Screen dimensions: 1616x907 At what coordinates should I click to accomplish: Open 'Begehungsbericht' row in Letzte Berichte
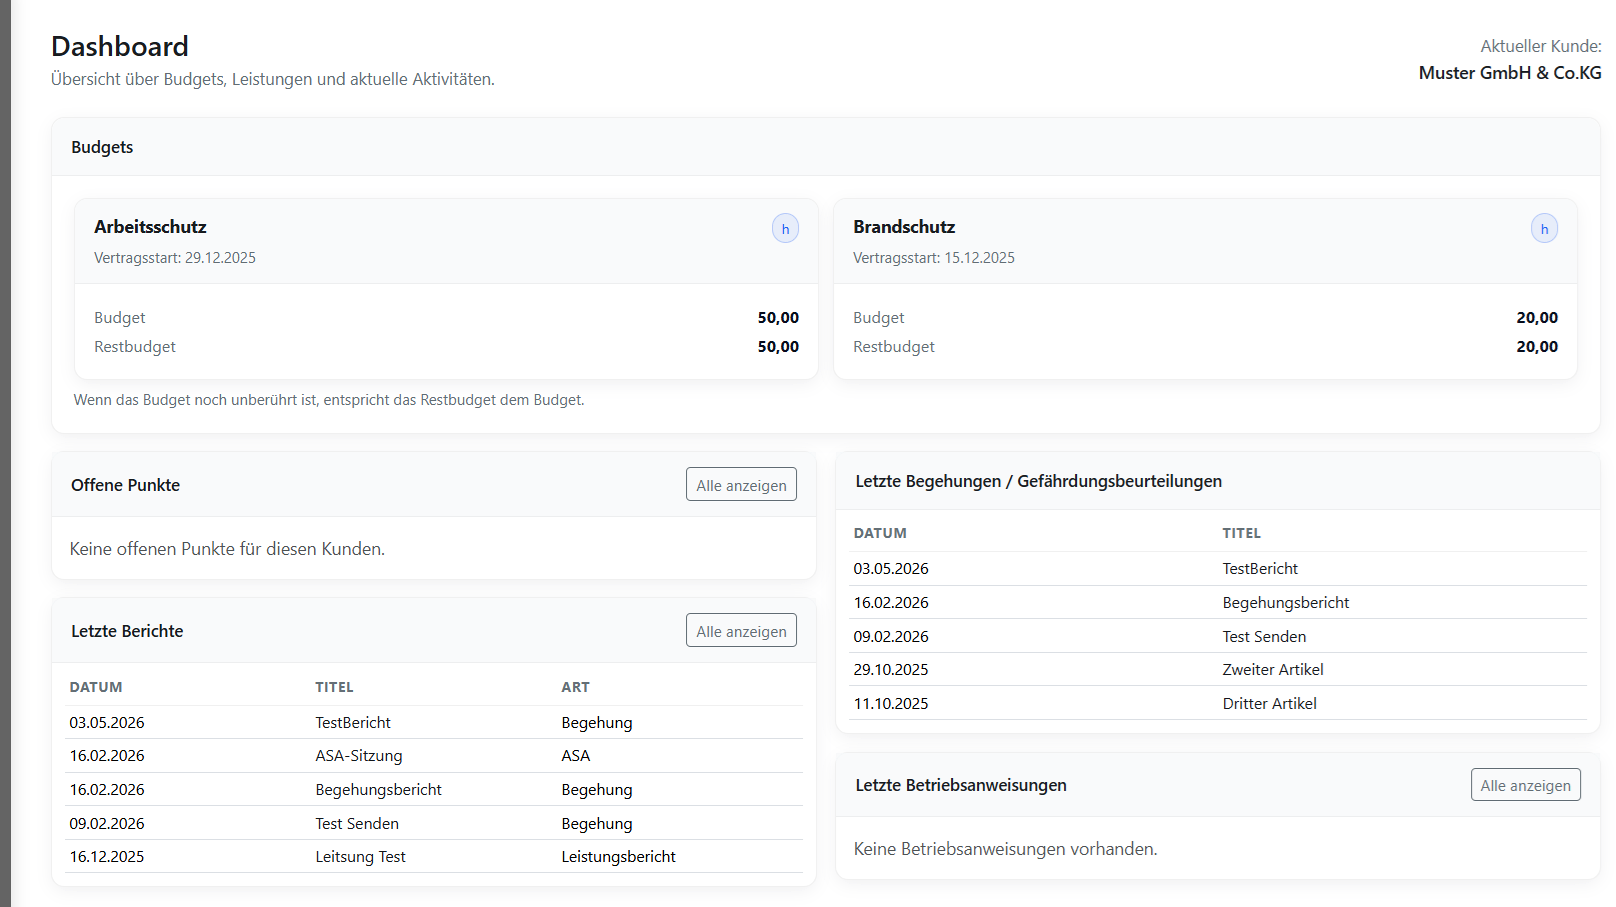[434, 790]
